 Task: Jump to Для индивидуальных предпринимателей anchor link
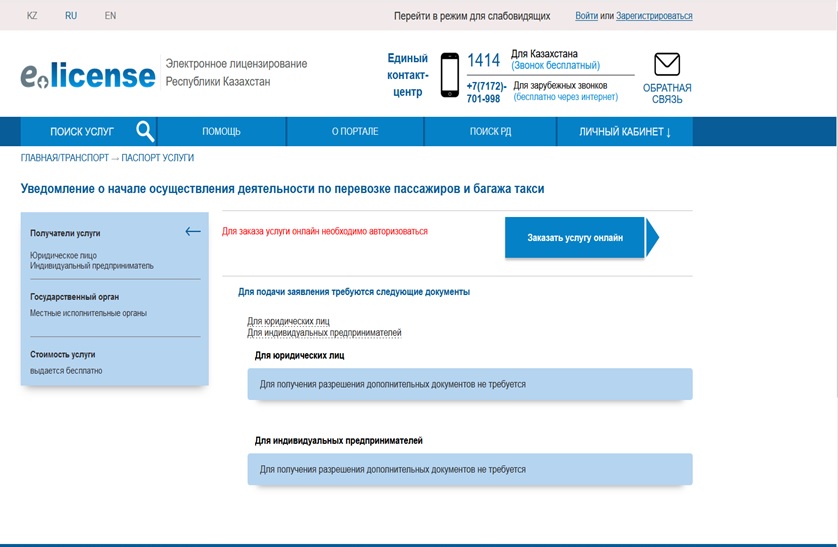pyautogui.click(x=324, y=333)
